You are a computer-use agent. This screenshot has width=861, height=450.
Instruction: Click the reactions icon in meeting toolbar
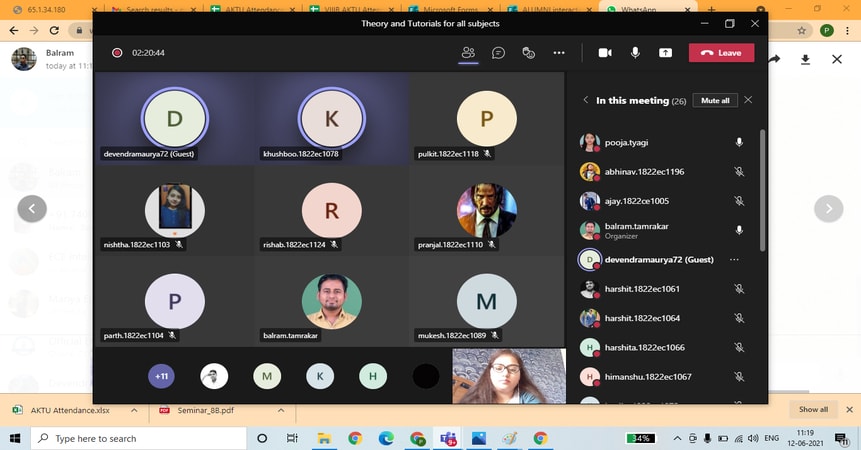(x=528, y=53)
